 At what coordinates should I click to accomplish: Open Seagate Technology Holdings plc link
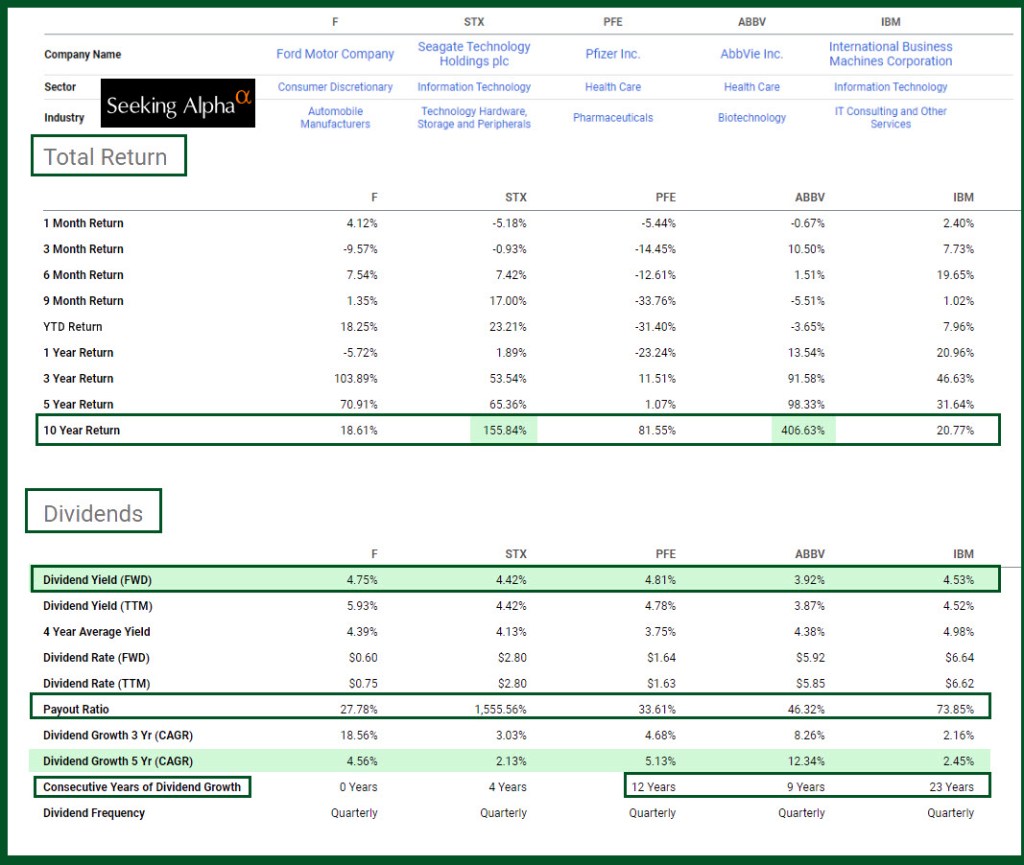(x=474, y=54)
